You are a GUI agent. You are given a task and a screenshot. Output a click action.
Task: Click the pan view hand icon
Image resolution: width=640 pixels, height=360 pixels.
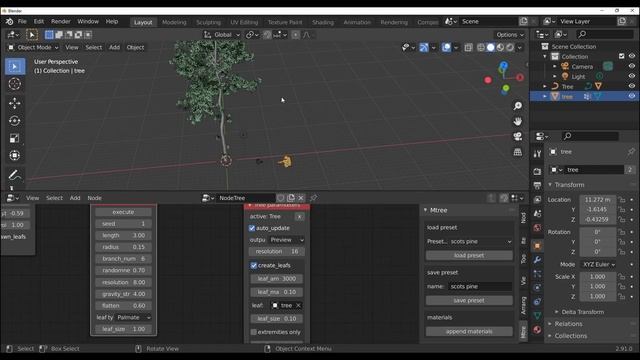(518, 121)
